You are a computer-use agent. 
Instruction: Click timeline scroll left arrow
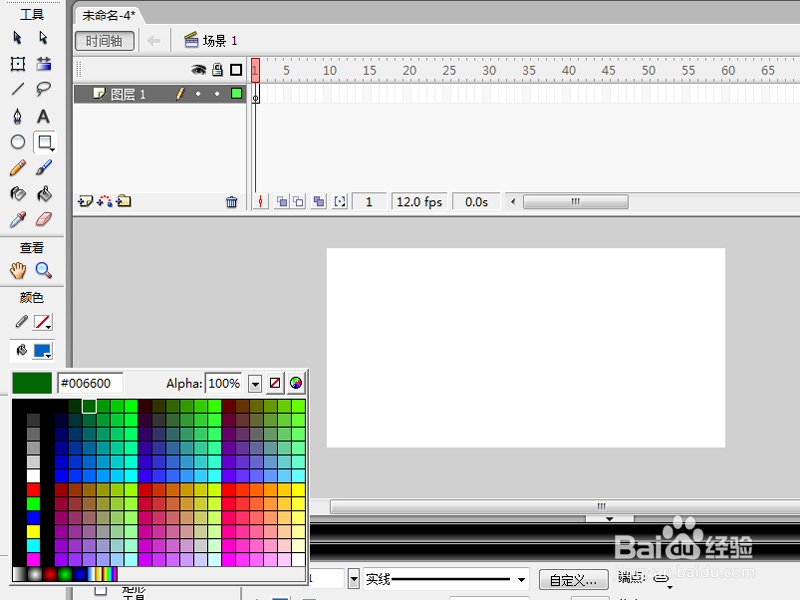click(x=513, y=202)
